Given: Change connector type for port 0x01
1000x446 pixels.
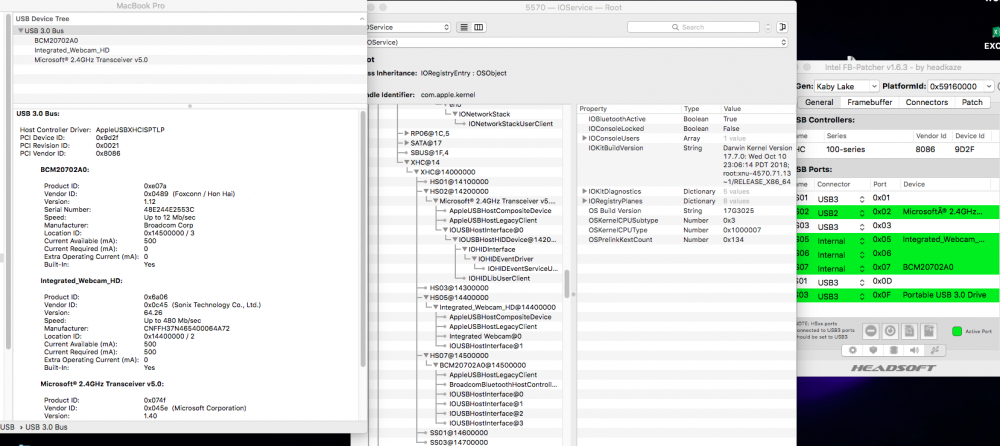Looking at the screenshot, I should coord(841,198).
